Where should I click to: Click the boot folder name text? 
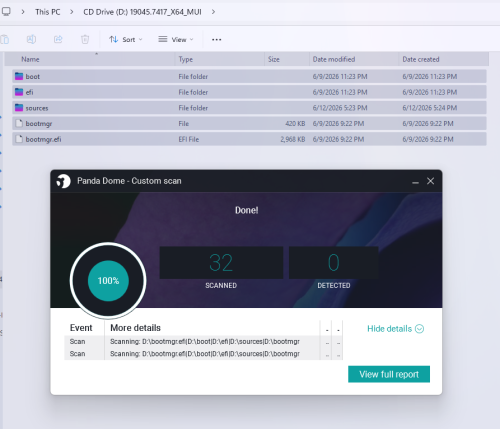coord(33,77)
